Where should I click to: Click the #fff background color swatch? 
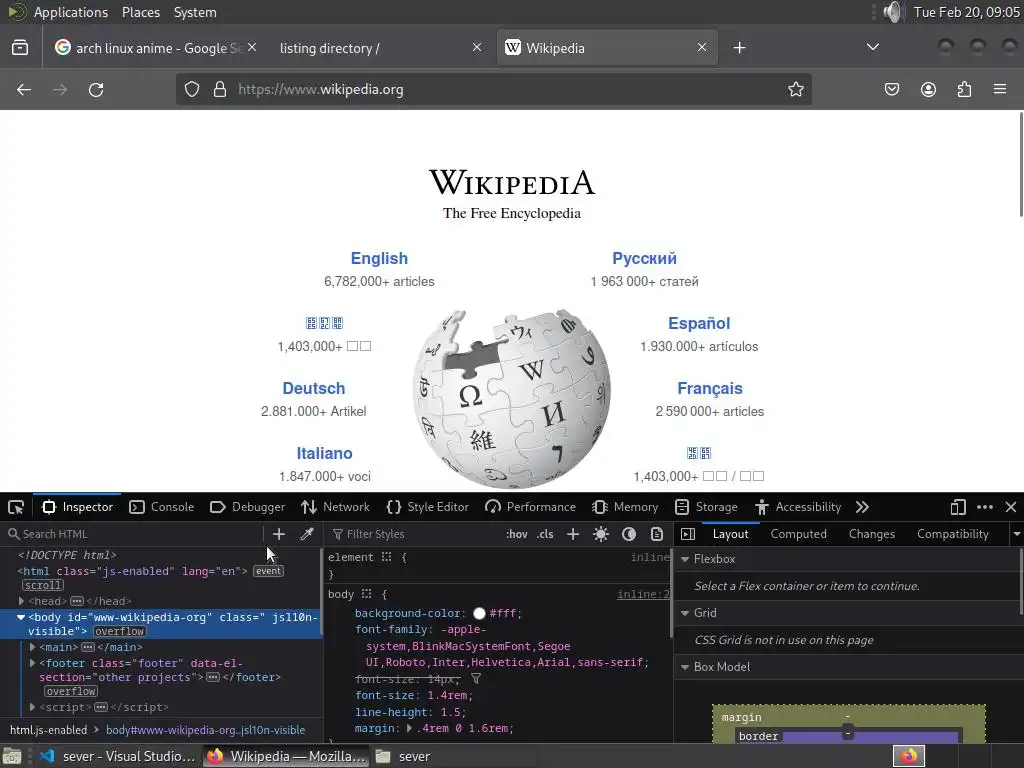coord(479,613)
